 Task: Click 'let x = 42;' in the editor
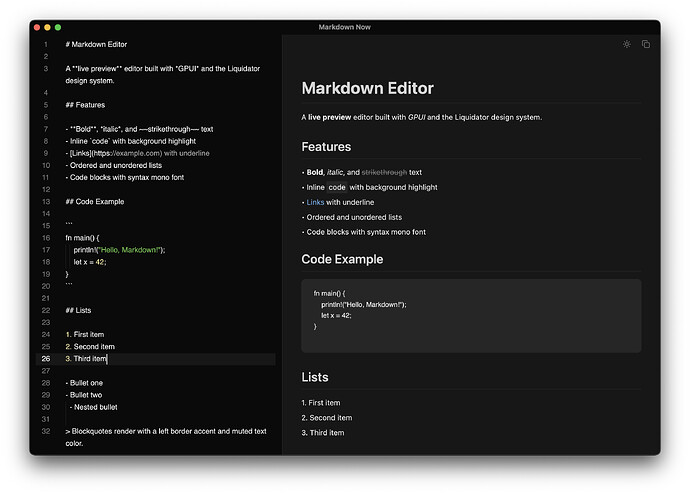tap(90, 262)
